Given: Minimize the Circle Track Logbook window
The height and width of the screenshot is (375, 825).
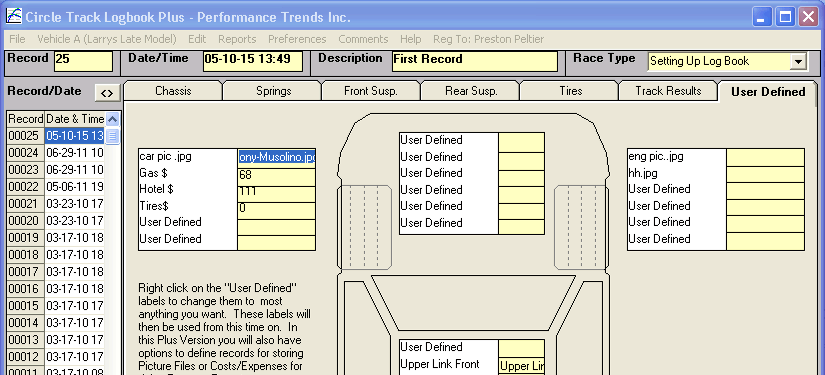Looking at the screenshot, I should [x=761, y=17].
